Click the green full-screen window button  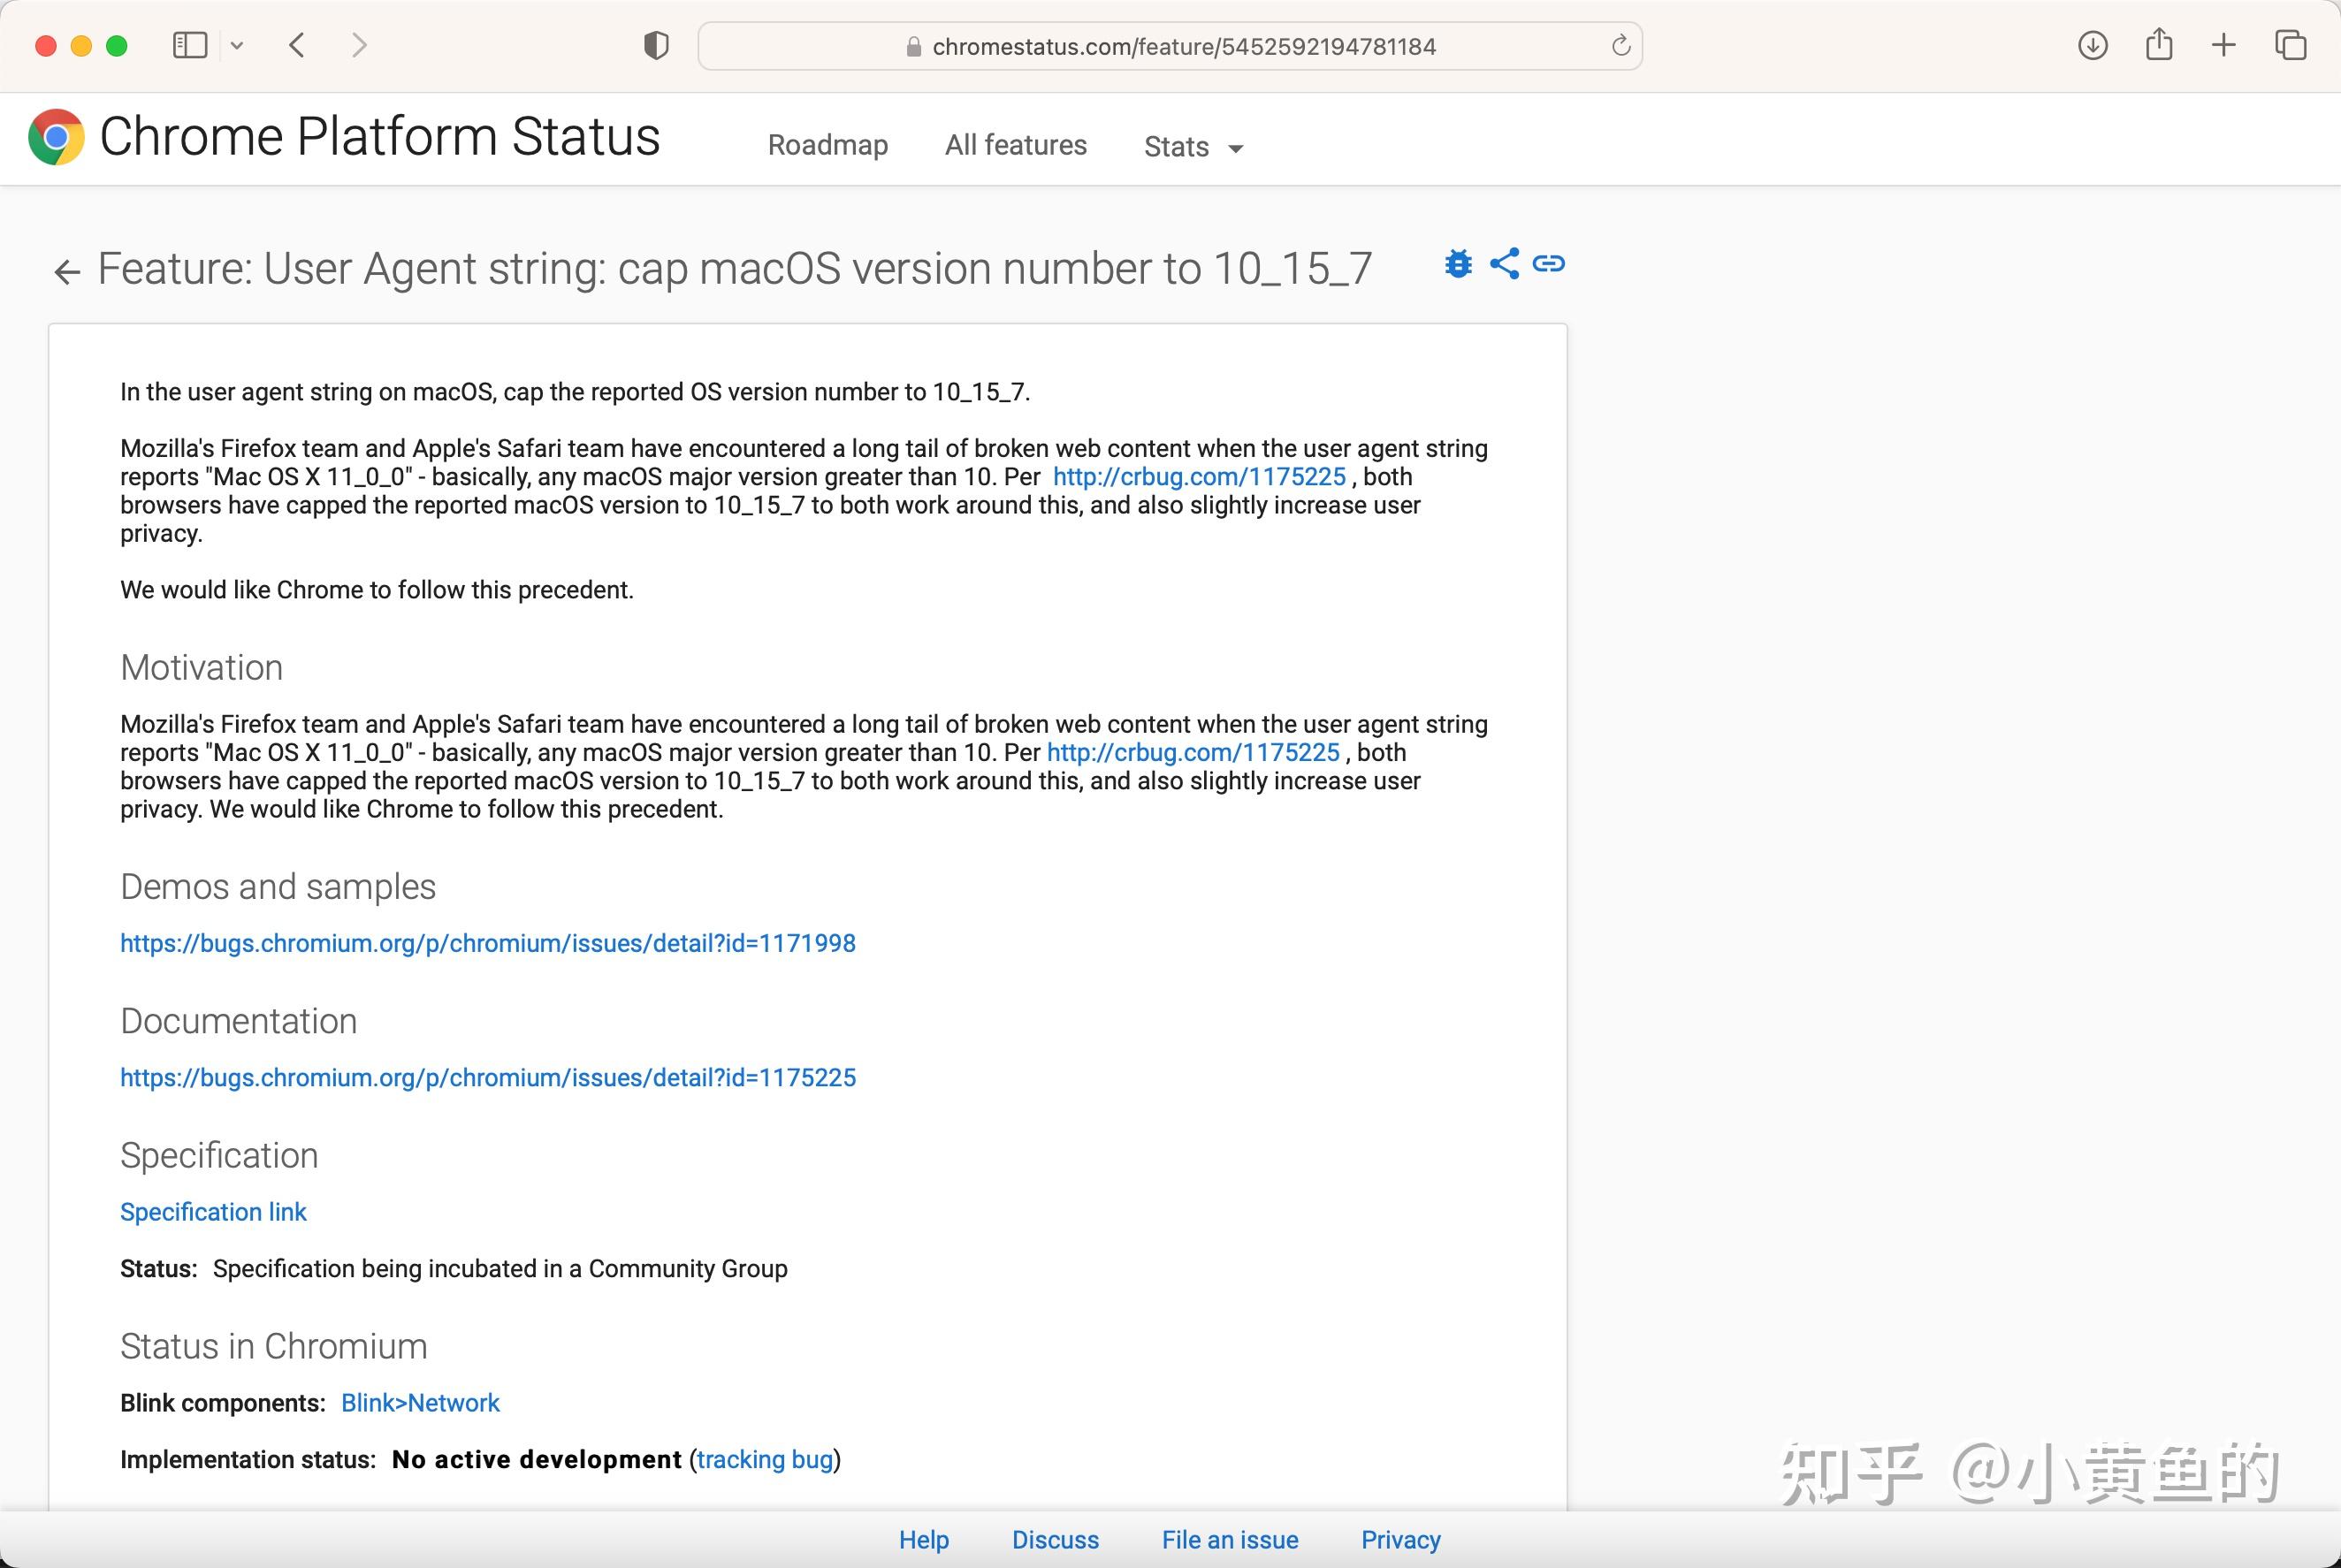tap(117, 46)
